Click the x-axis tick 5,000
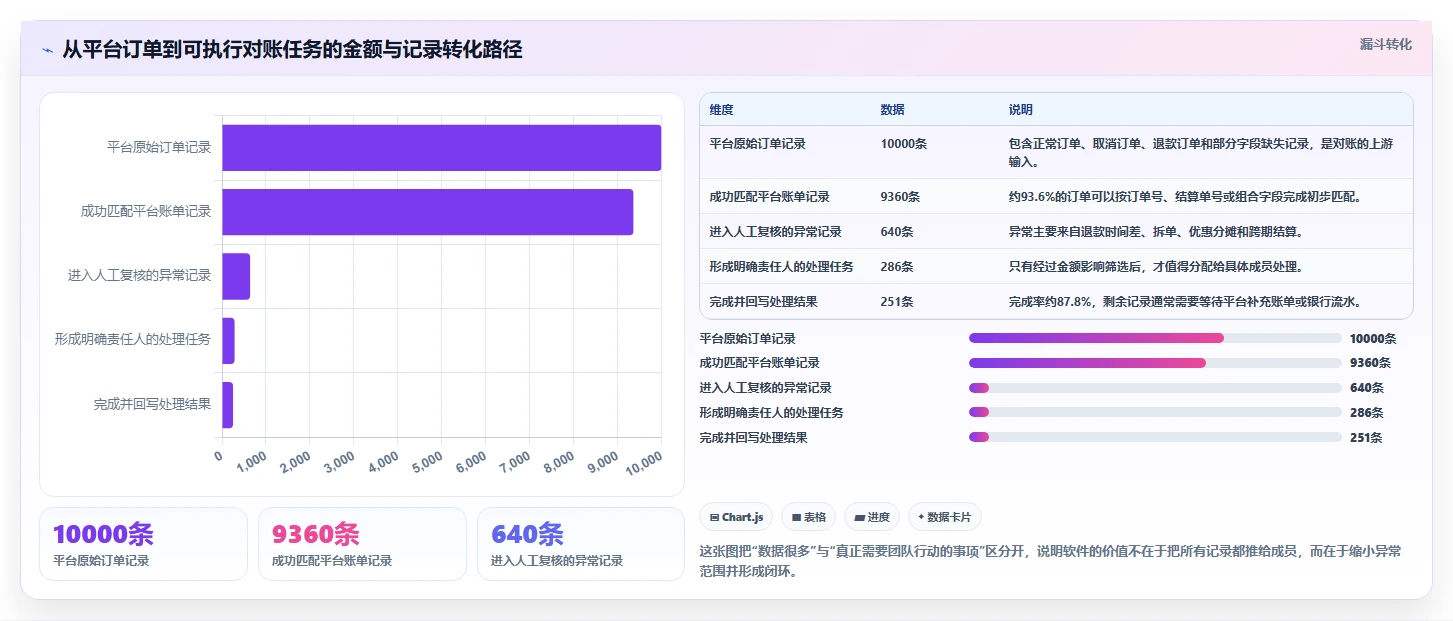Image resolution: width=1453 pixels, height=621 pixels. click(x=426, y=461)
